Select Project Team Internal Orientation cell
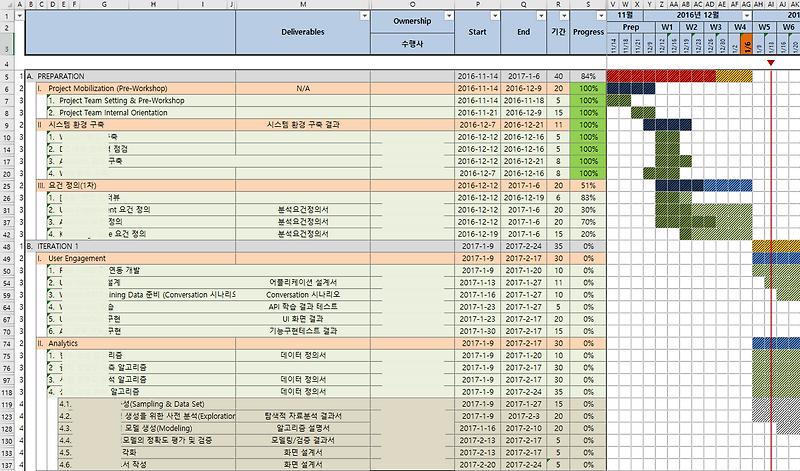The image size is (800, 471). pos(141,113)
